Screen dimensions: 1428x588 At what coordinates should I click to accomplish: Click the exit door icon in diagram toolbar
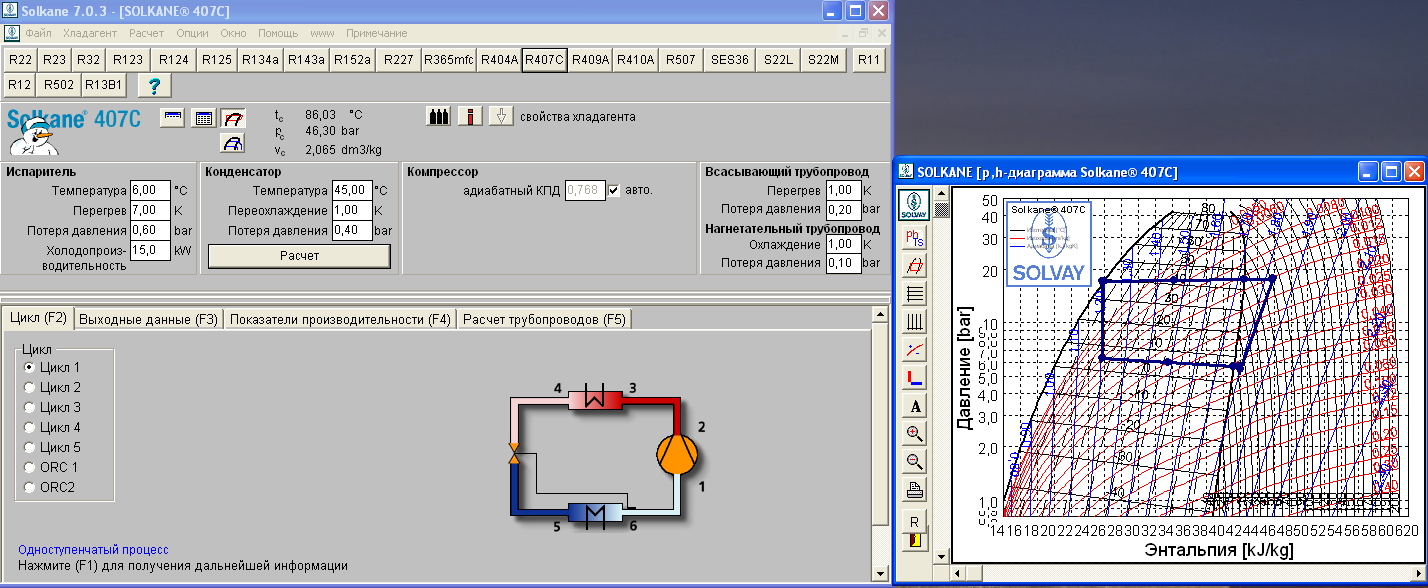[915, 541]
